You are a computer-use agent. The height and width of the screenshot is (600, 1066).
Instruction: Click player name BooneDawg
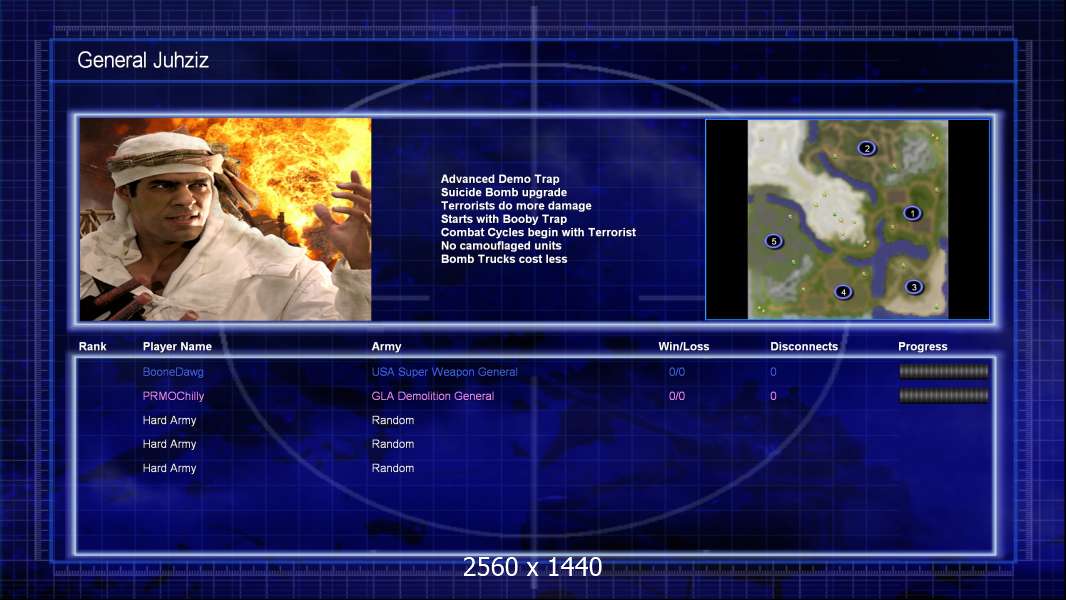pos(173,372)
